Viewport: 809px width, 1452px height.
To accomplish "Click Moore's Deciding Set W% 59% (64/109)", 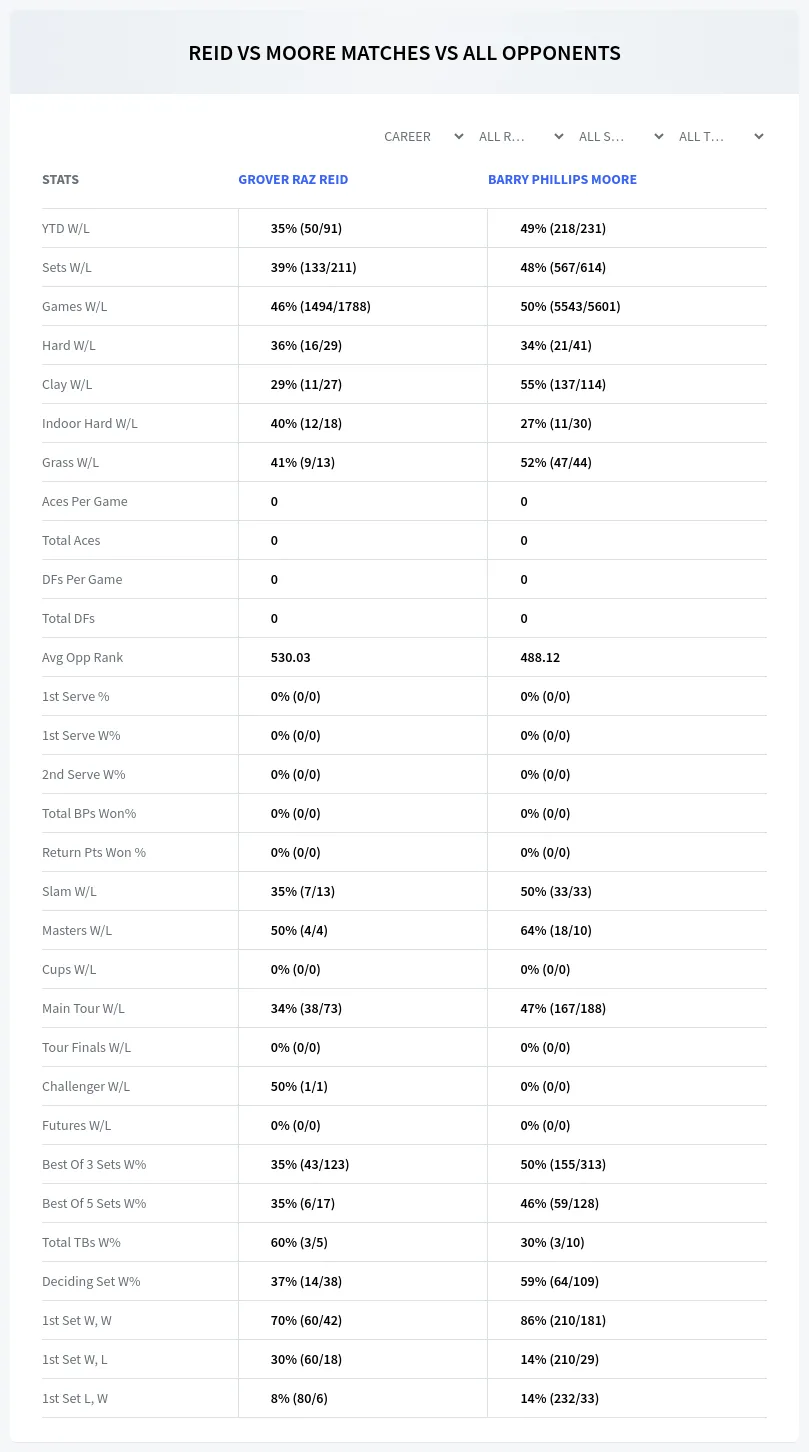I will tap(559, 1281).
